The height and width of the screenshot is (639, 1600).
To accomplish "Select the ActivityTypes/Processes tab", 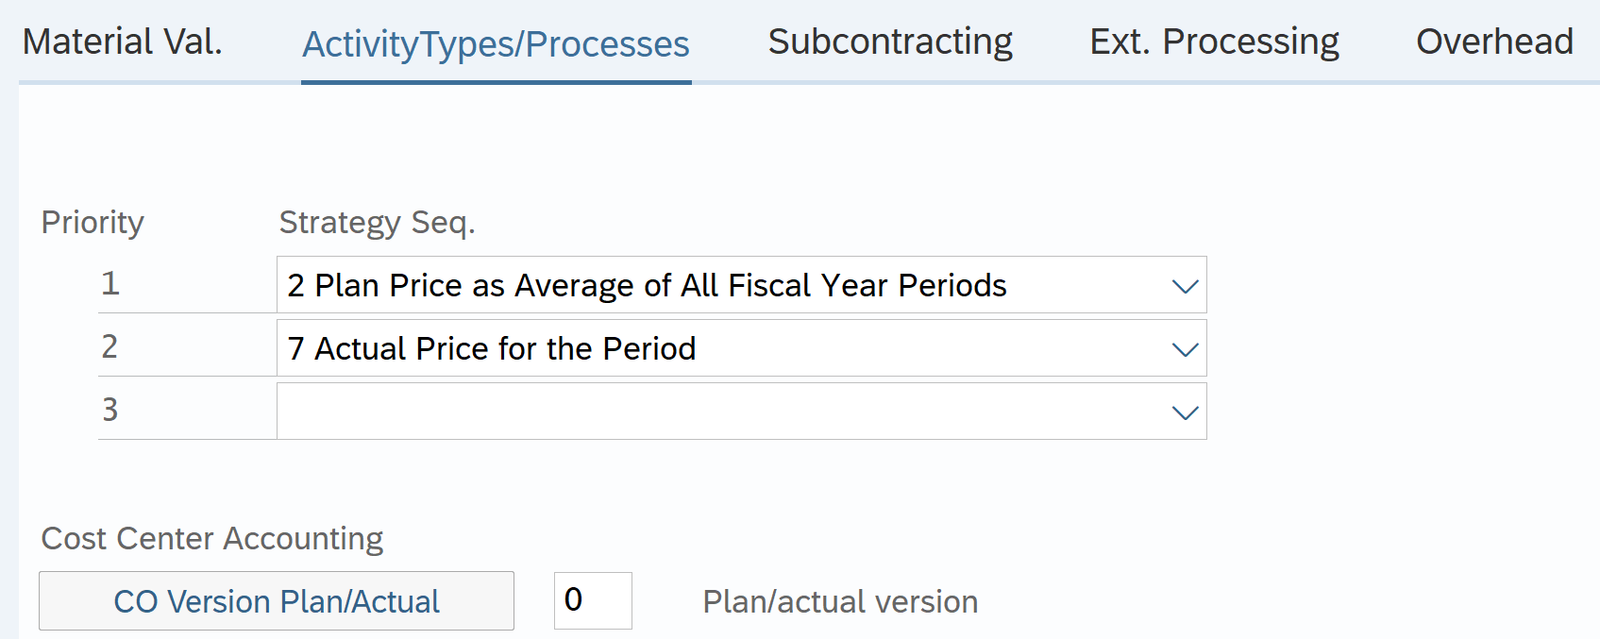I will click(496, 44).
